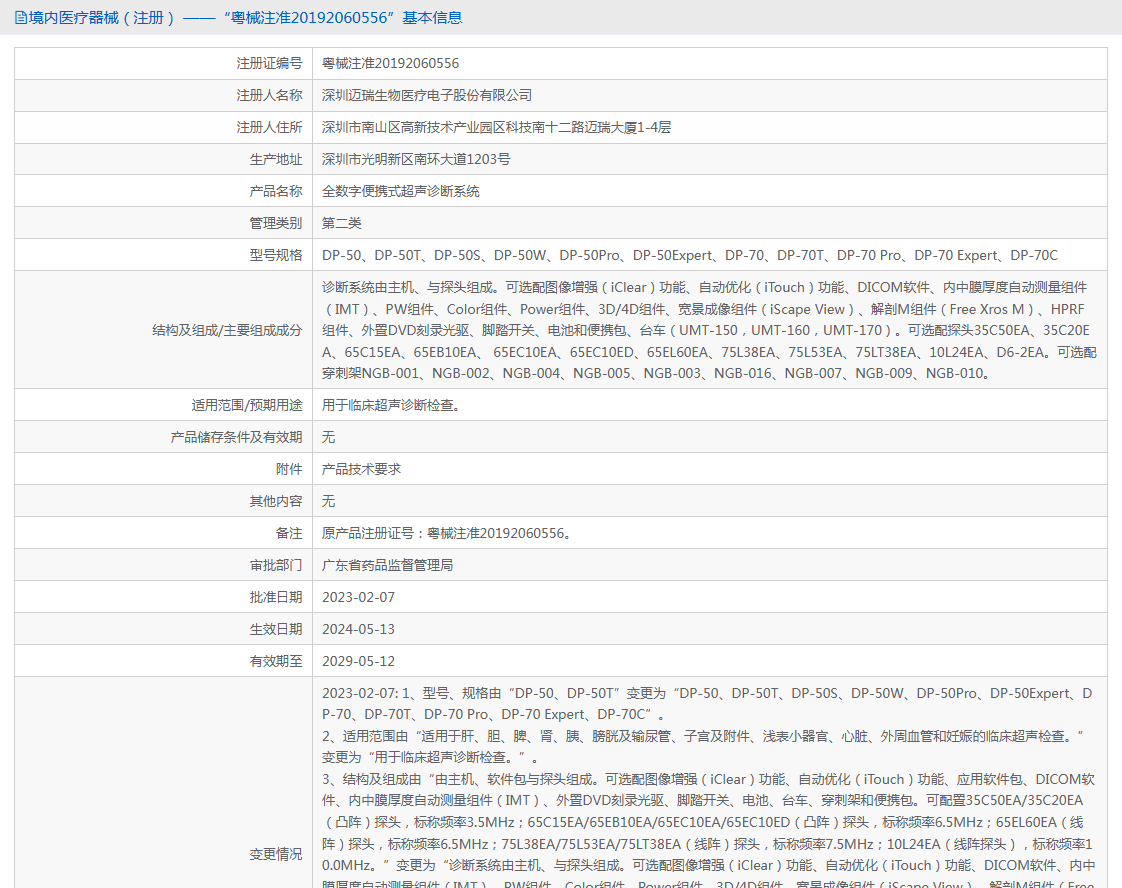Select the effective date 2024-05-13
Screen dimensions: 1122x888
coord(358,630)
